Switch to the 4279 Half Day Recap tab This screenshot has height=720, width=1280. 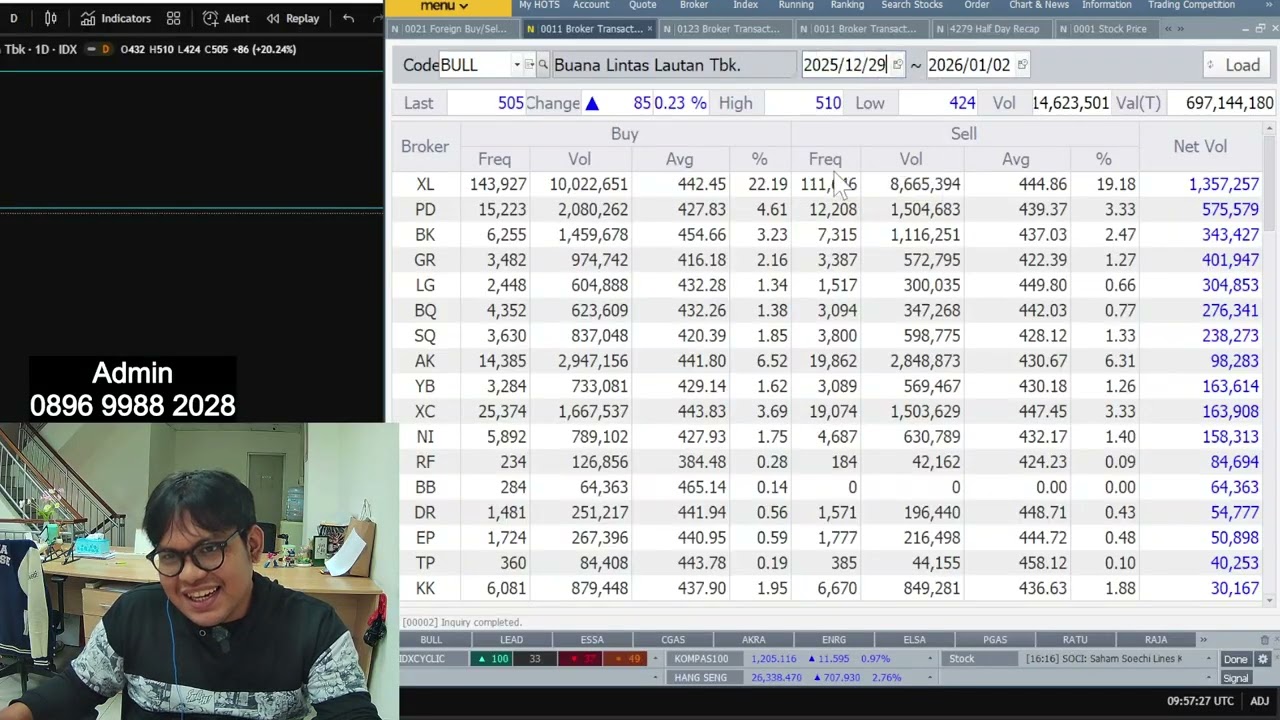993,29
